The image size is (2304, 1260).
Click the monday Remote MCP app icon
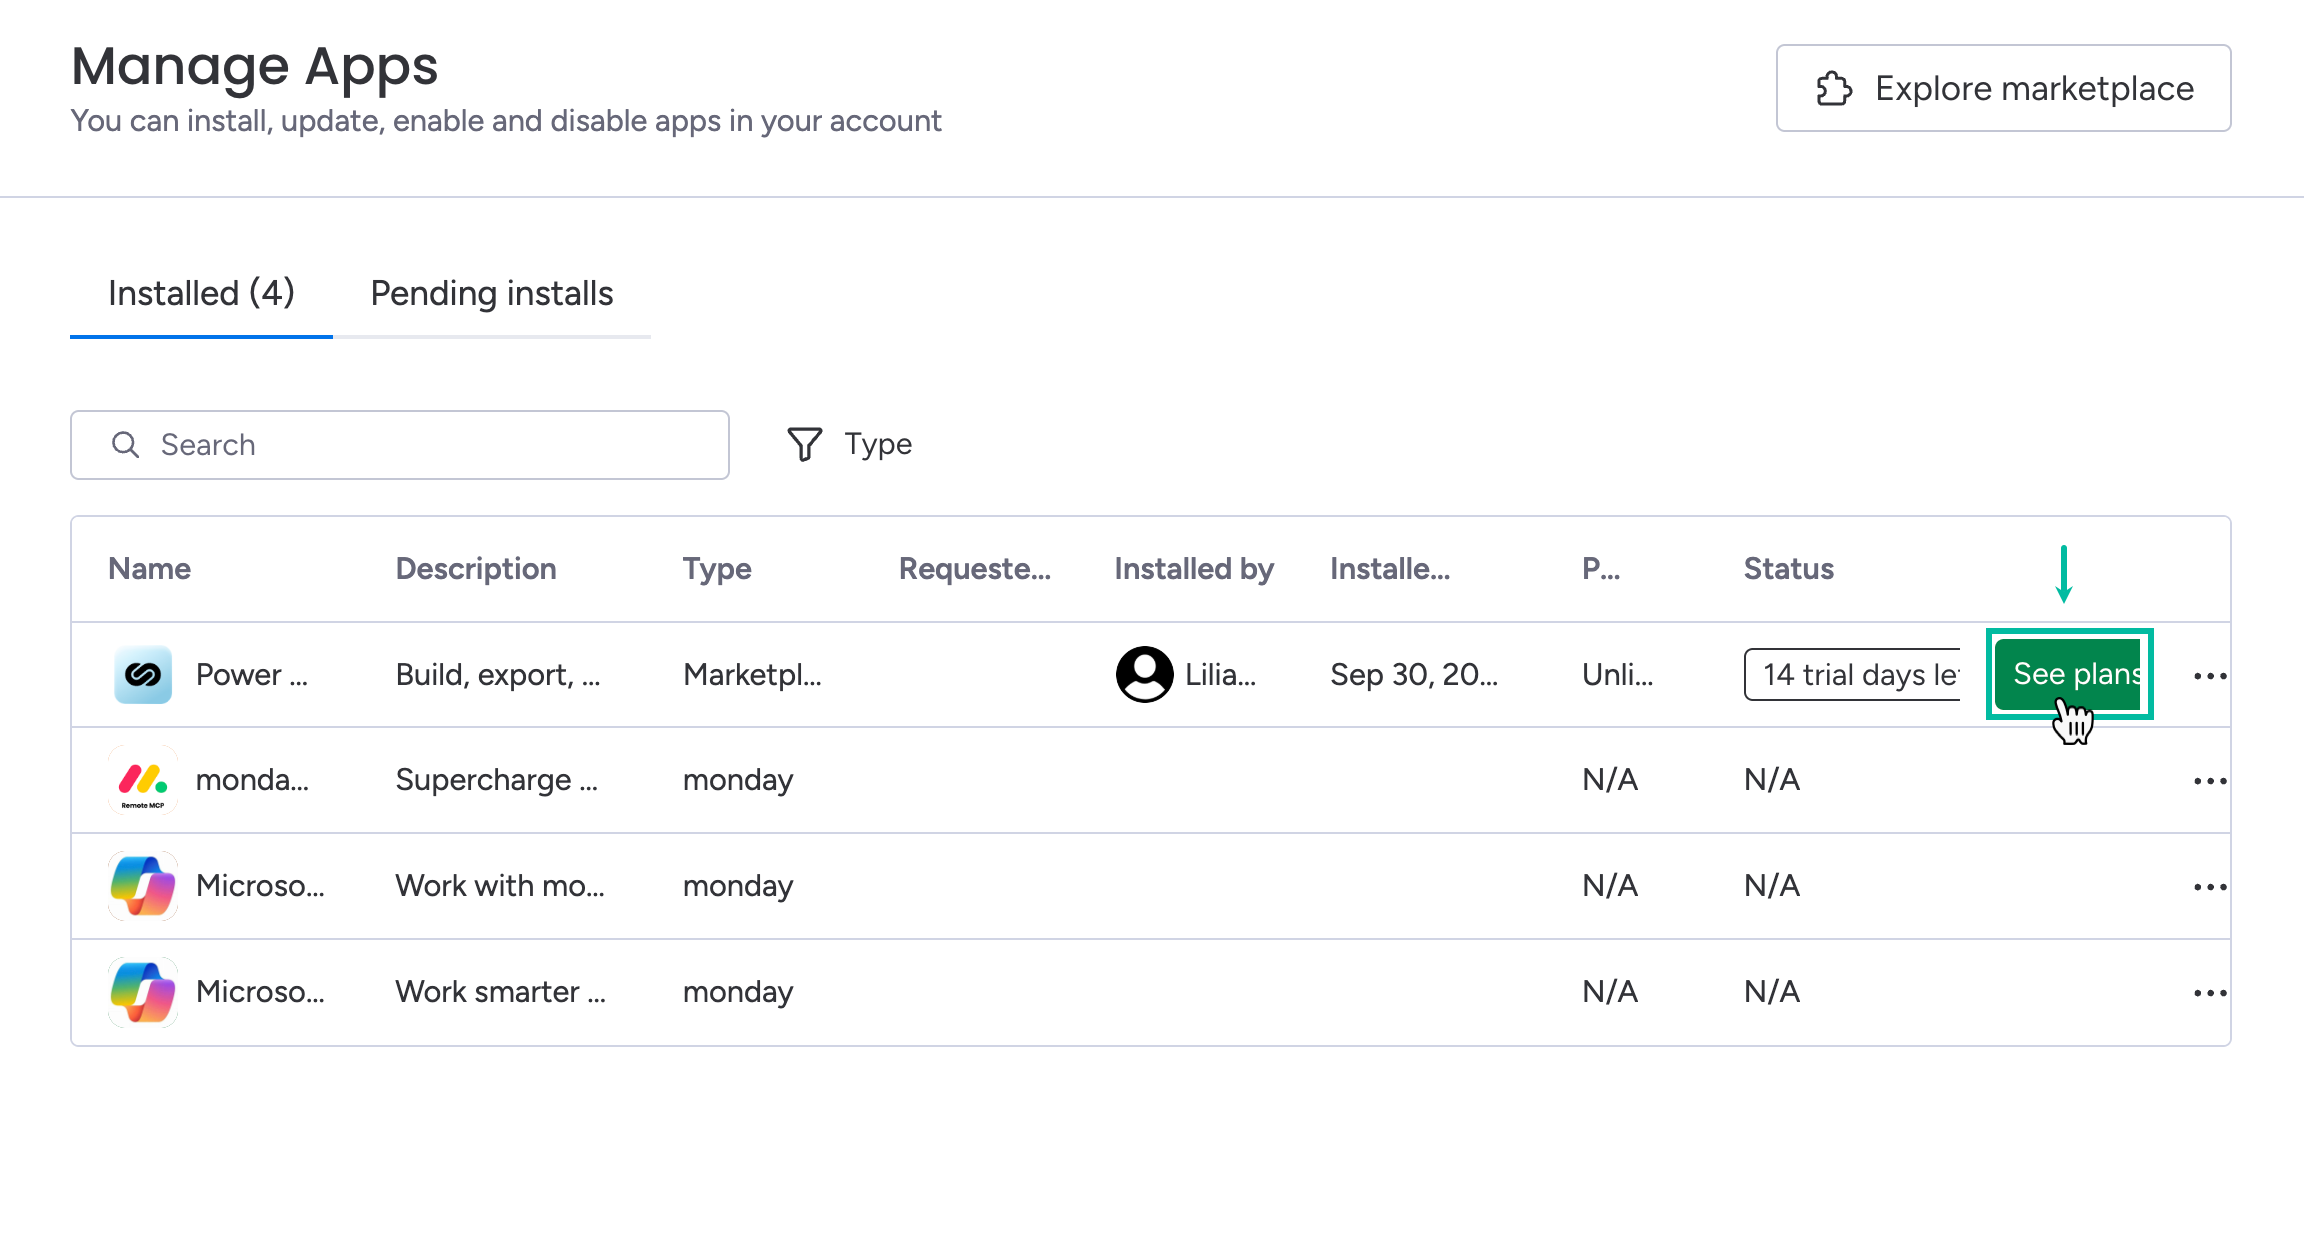point(143,780)
